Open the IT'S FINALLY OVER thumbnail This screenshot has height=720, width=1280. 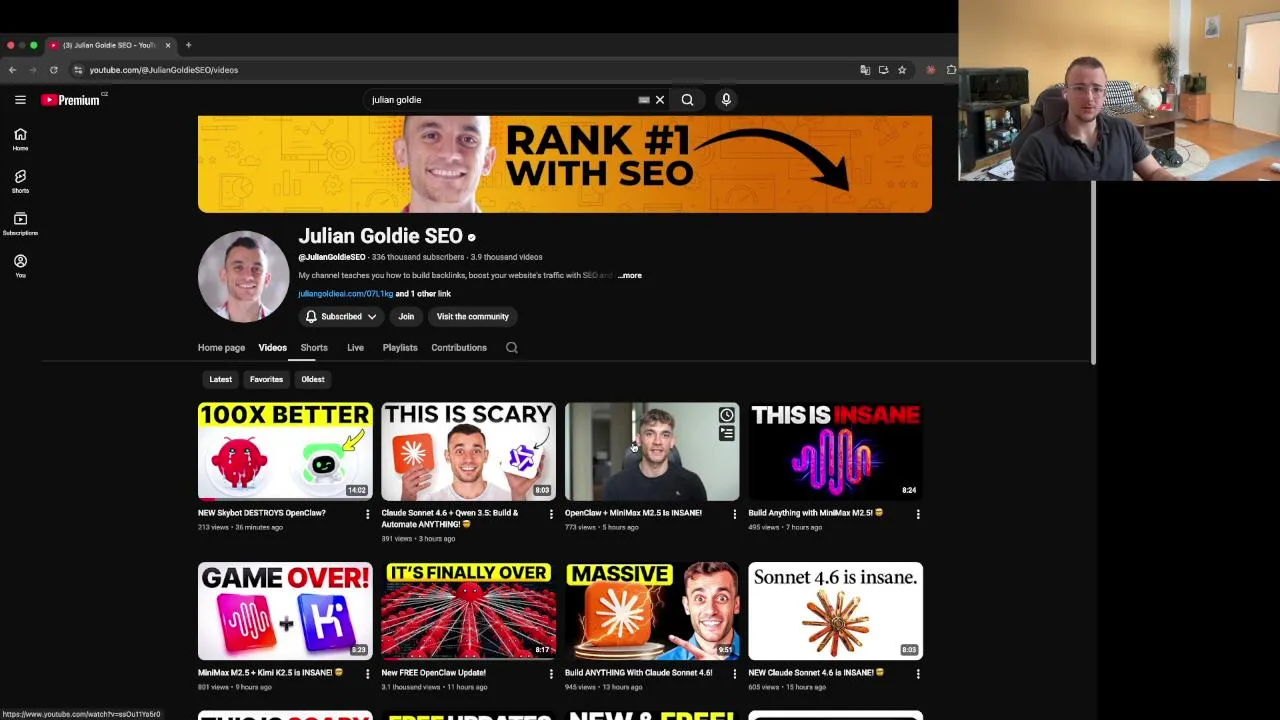click(x=468, y=611)
